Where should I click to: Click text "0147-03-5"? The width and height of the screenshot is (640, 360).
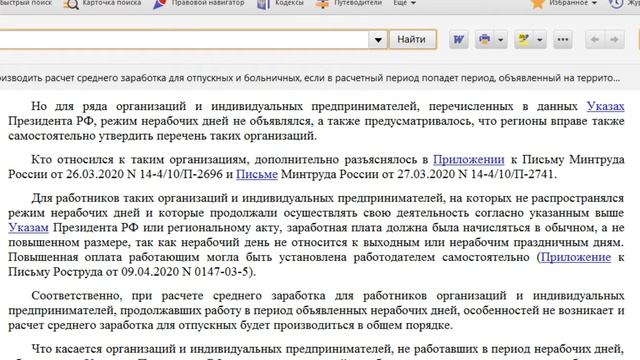point(221,272)
